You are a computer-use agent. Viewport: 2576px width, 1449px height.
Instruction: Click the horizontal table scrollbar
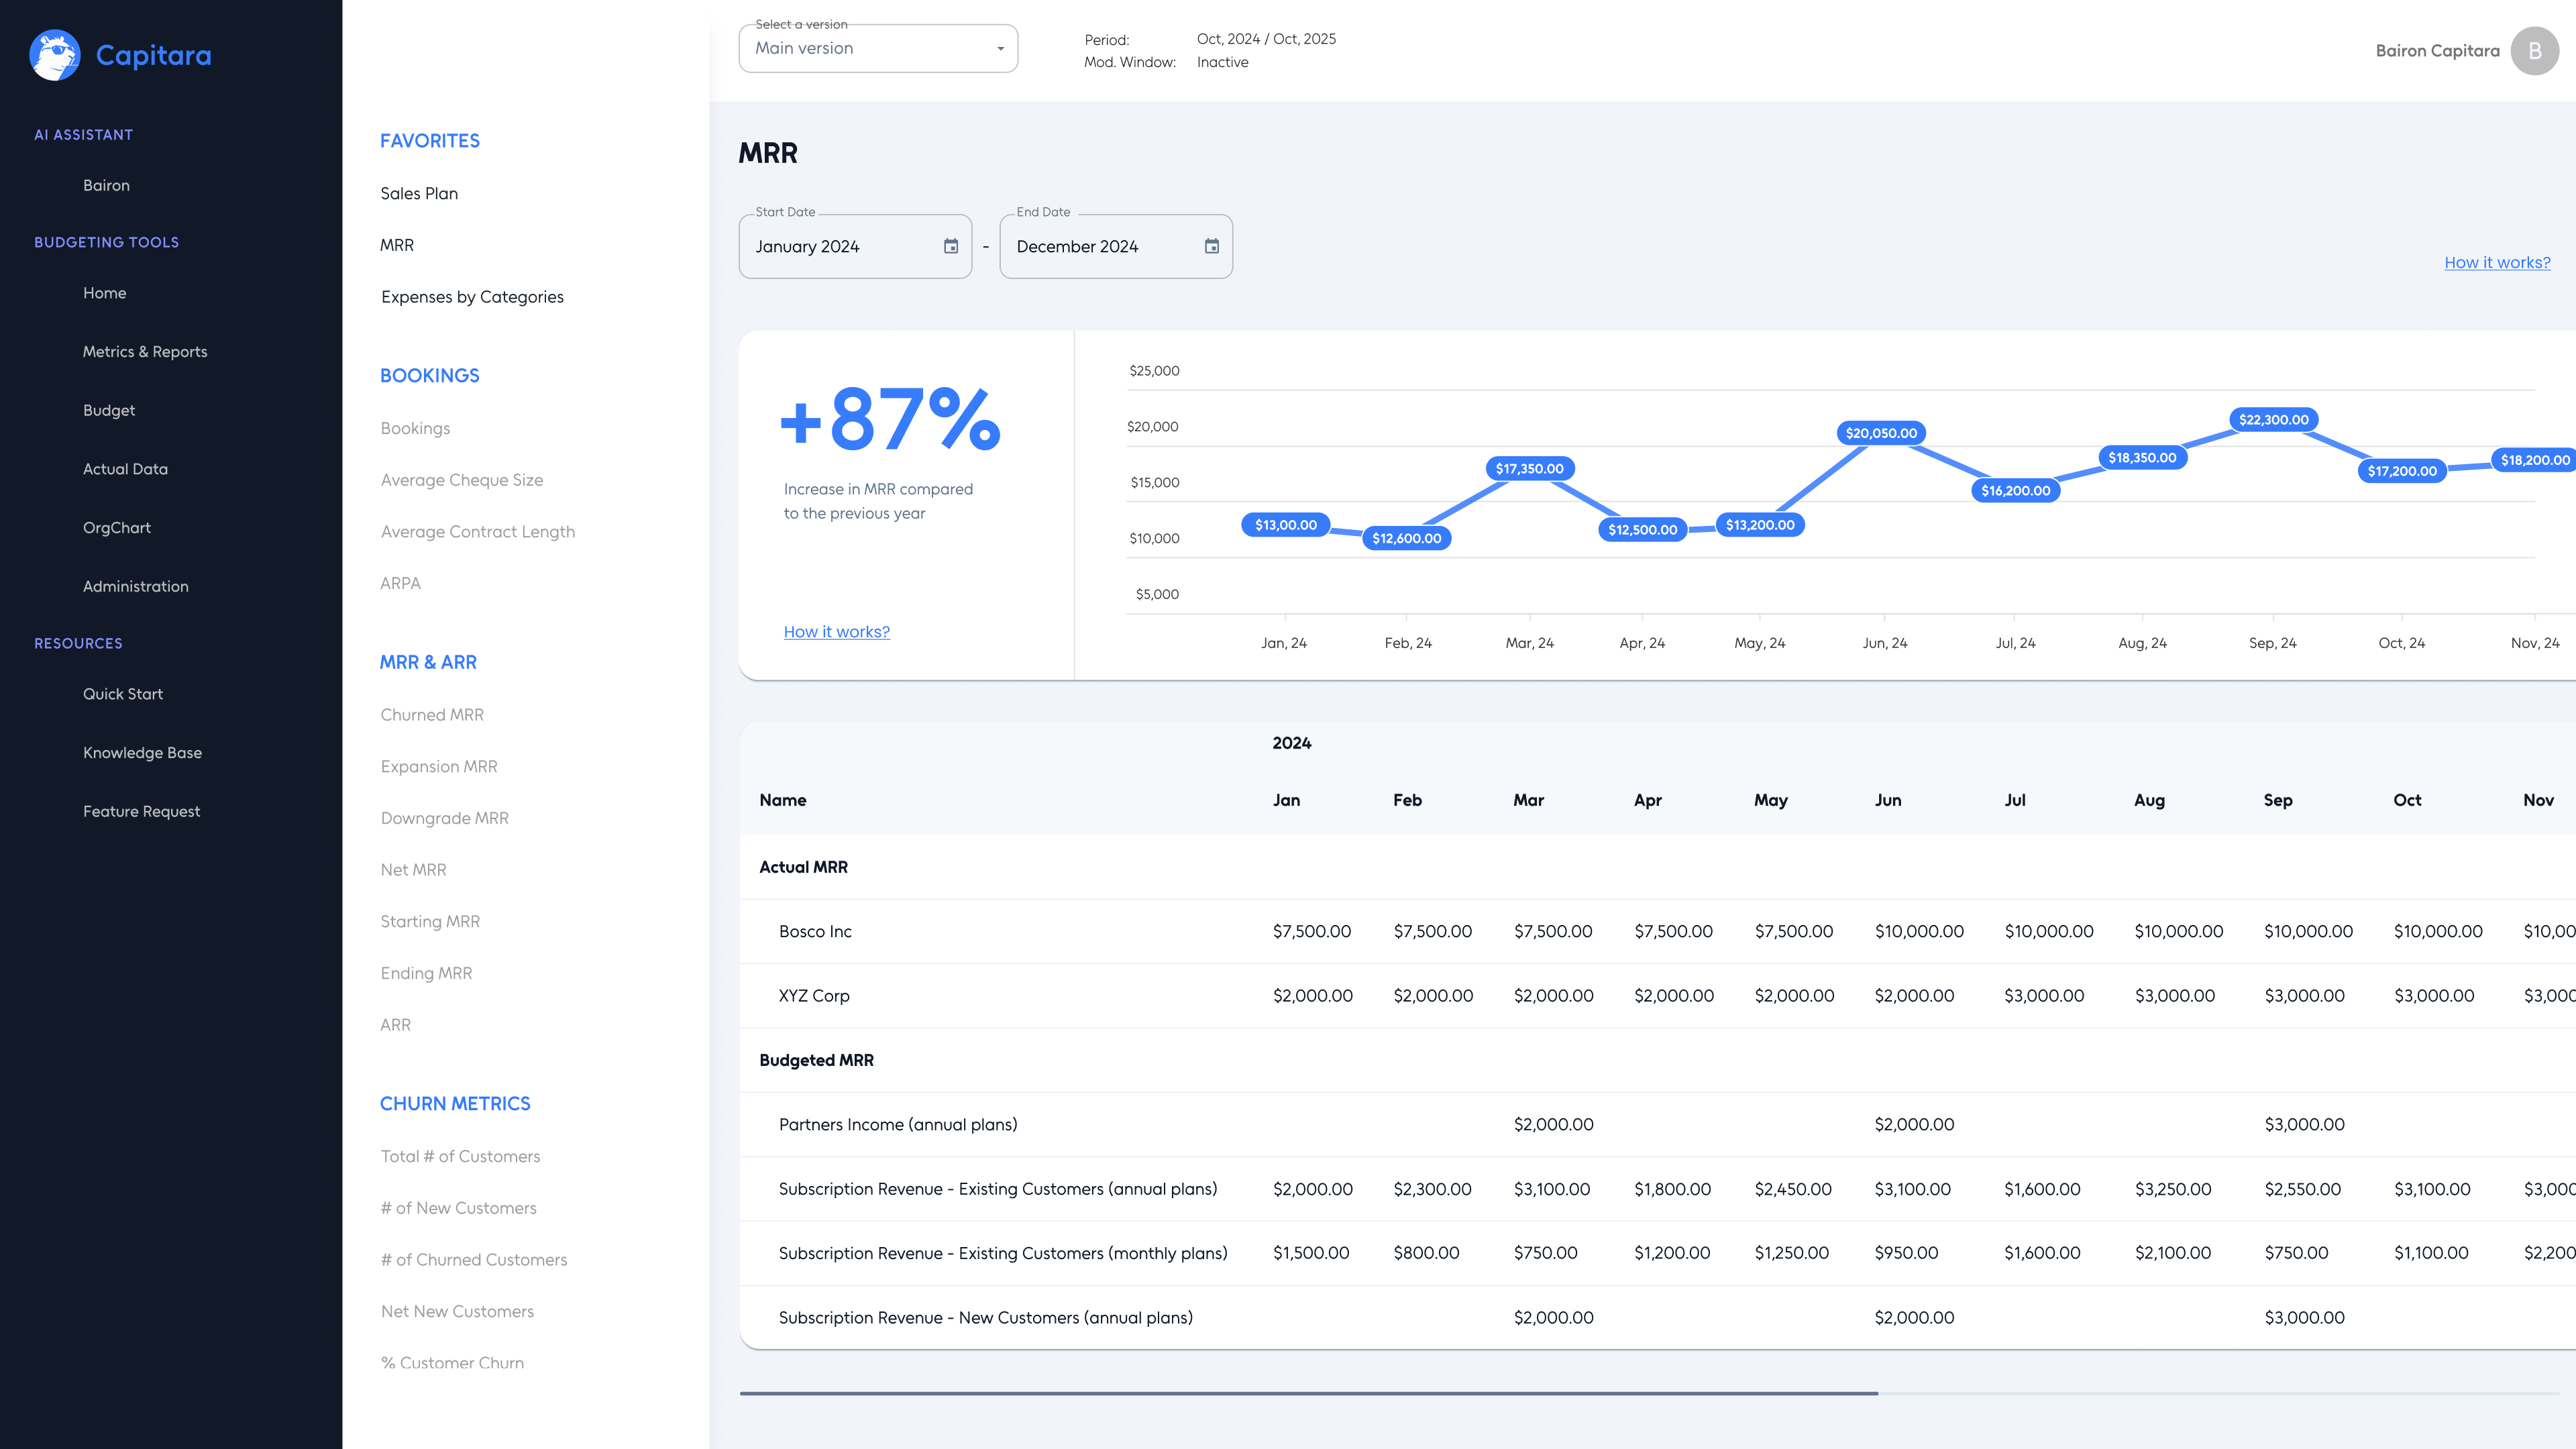[1308, 1393]
